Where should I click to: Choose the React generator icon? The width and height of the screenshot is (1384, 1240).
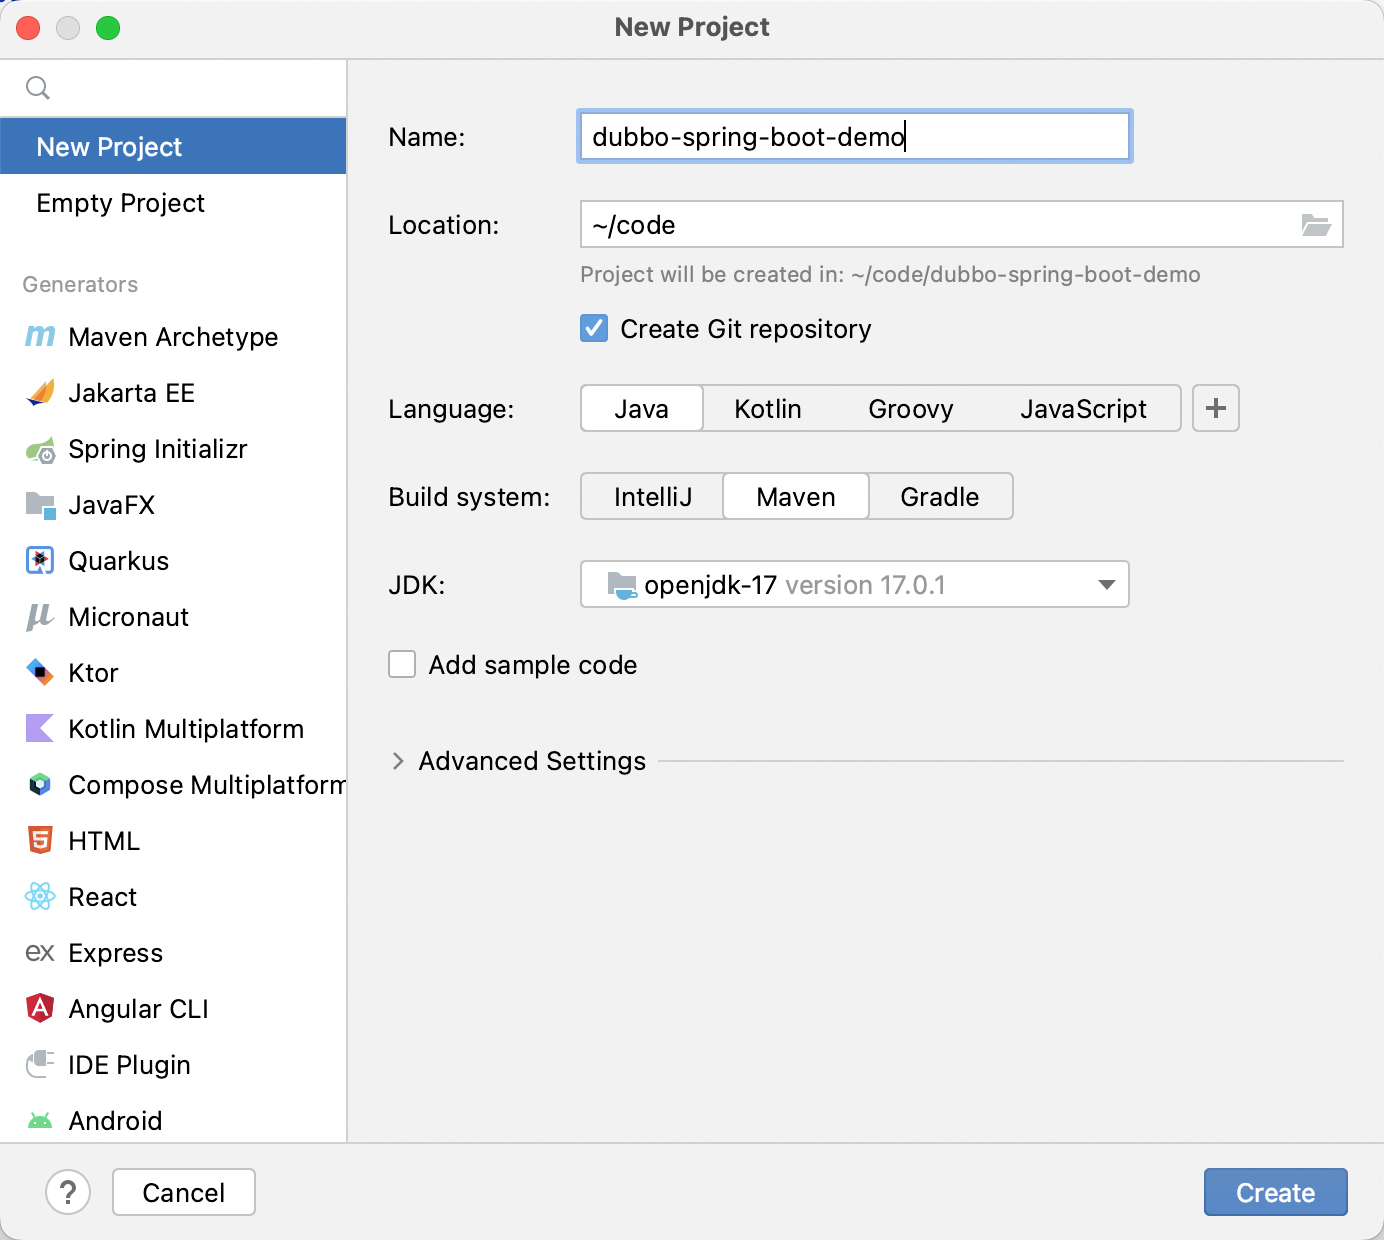pos(40,897)
